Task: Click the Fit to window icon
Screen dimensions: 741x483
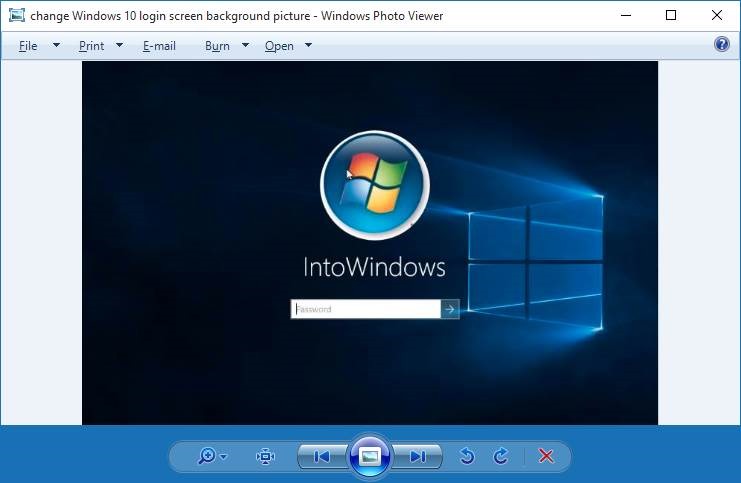Action: coord(266,456)
